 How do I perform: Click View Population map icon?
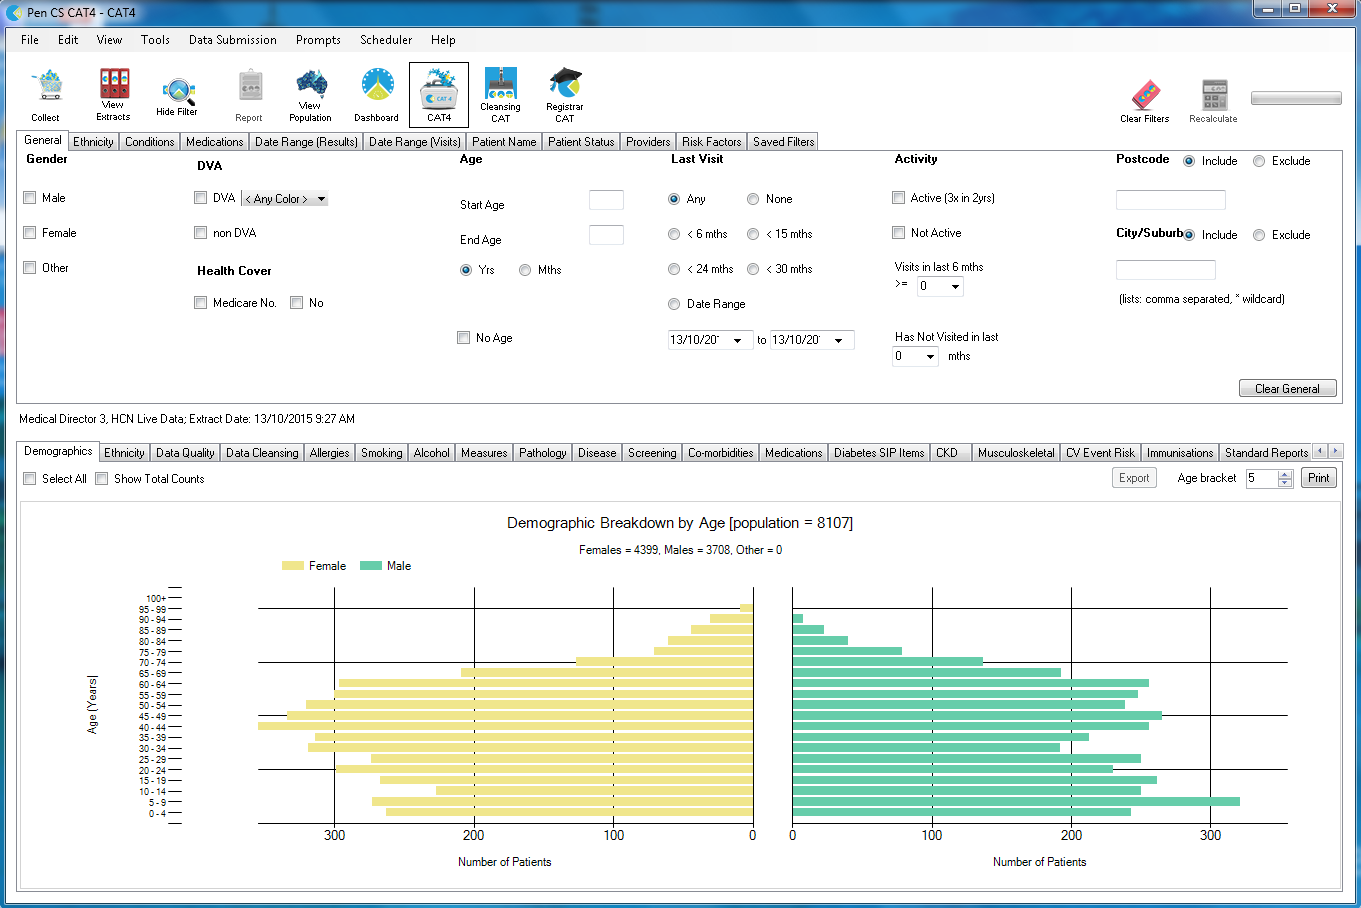pos(311,83)
